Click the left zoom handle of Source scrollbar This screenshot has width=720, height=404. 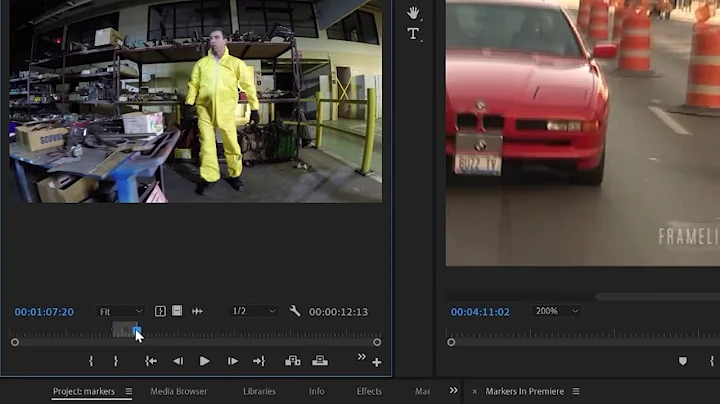[15, 342]
